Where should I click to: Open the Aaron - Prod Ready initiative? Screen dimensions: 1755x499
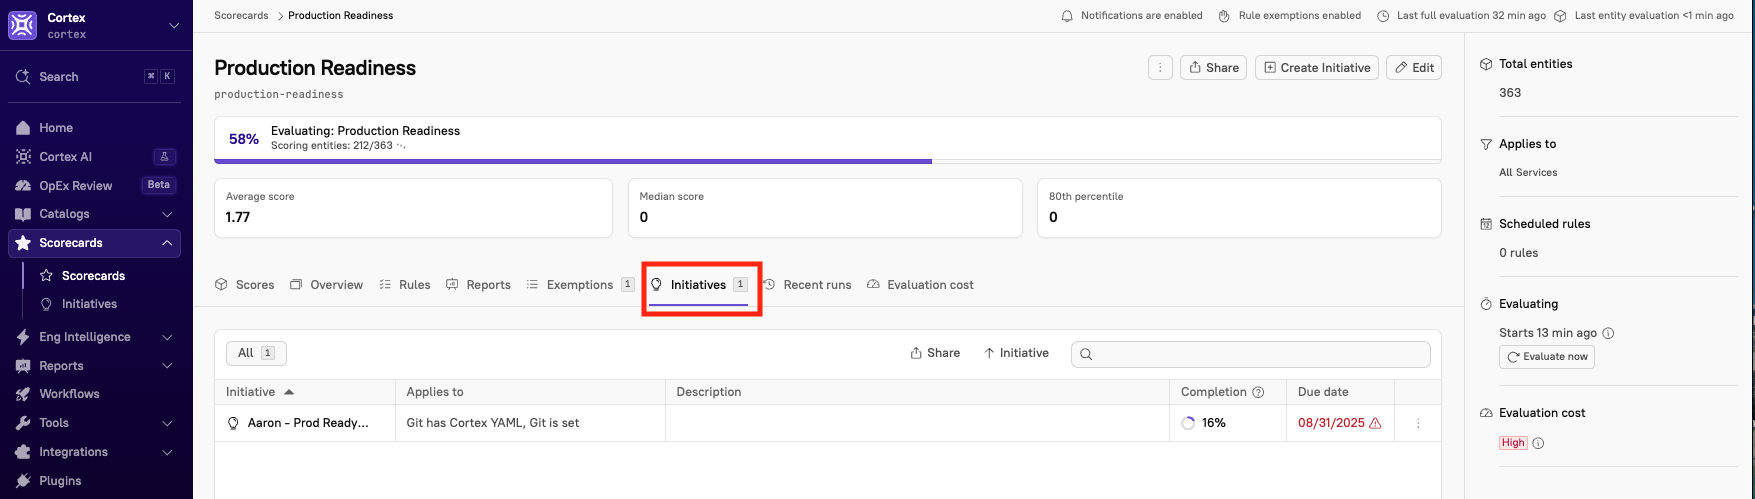coord(308,423)
